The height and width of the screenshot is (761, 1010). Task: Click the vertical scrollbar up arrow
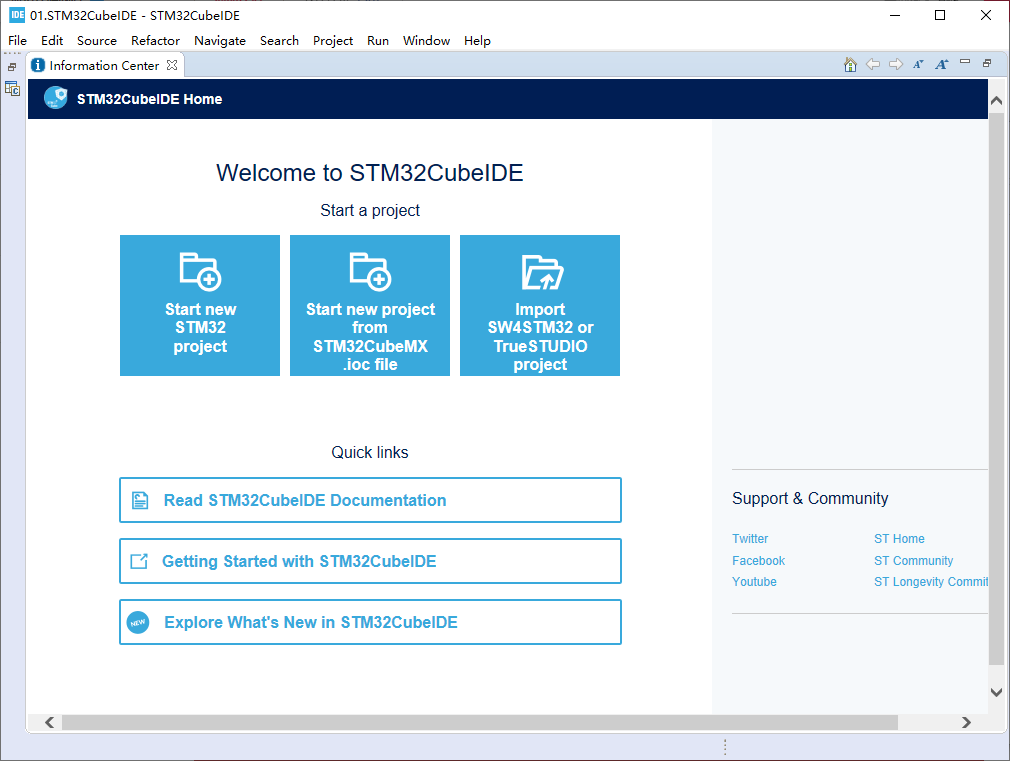(996, 101)
